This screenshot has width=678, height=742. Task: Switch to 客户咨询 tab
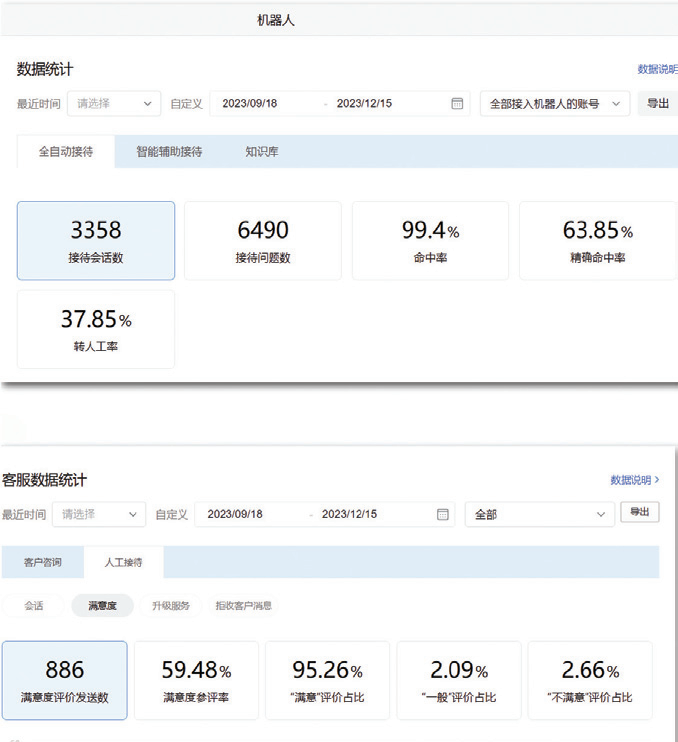pos(43,562)
